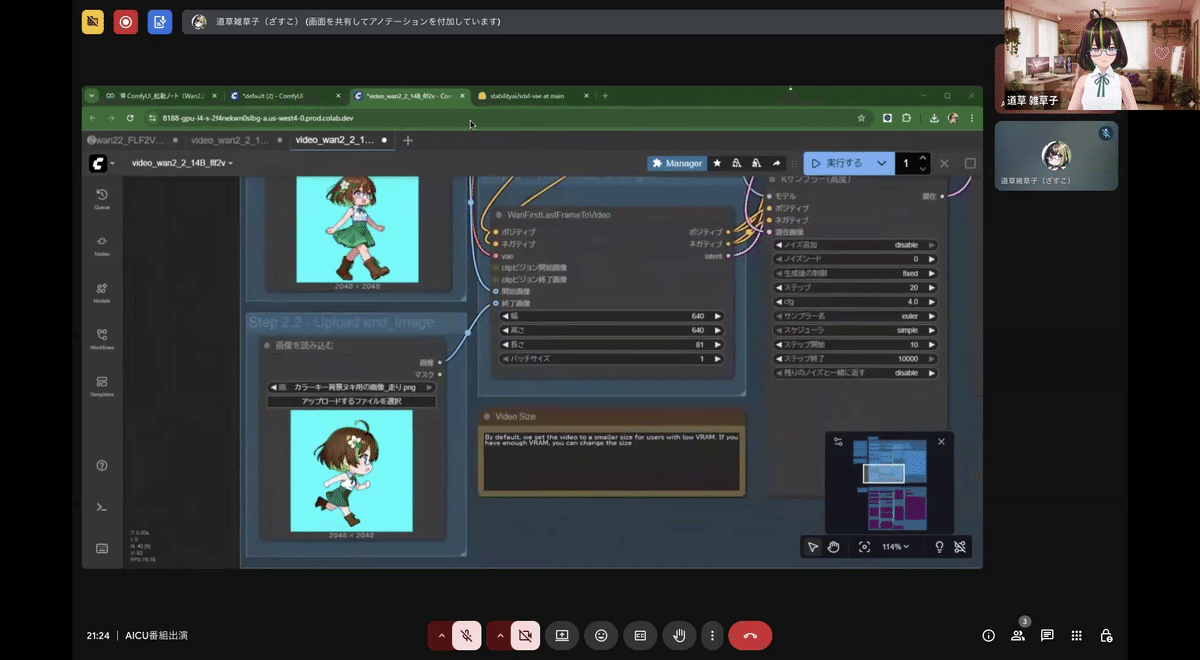Switch to 'default (2) - ComfyUI' browser tab
The height and width of the screenshot is (660, 1200).
[284, 96]
